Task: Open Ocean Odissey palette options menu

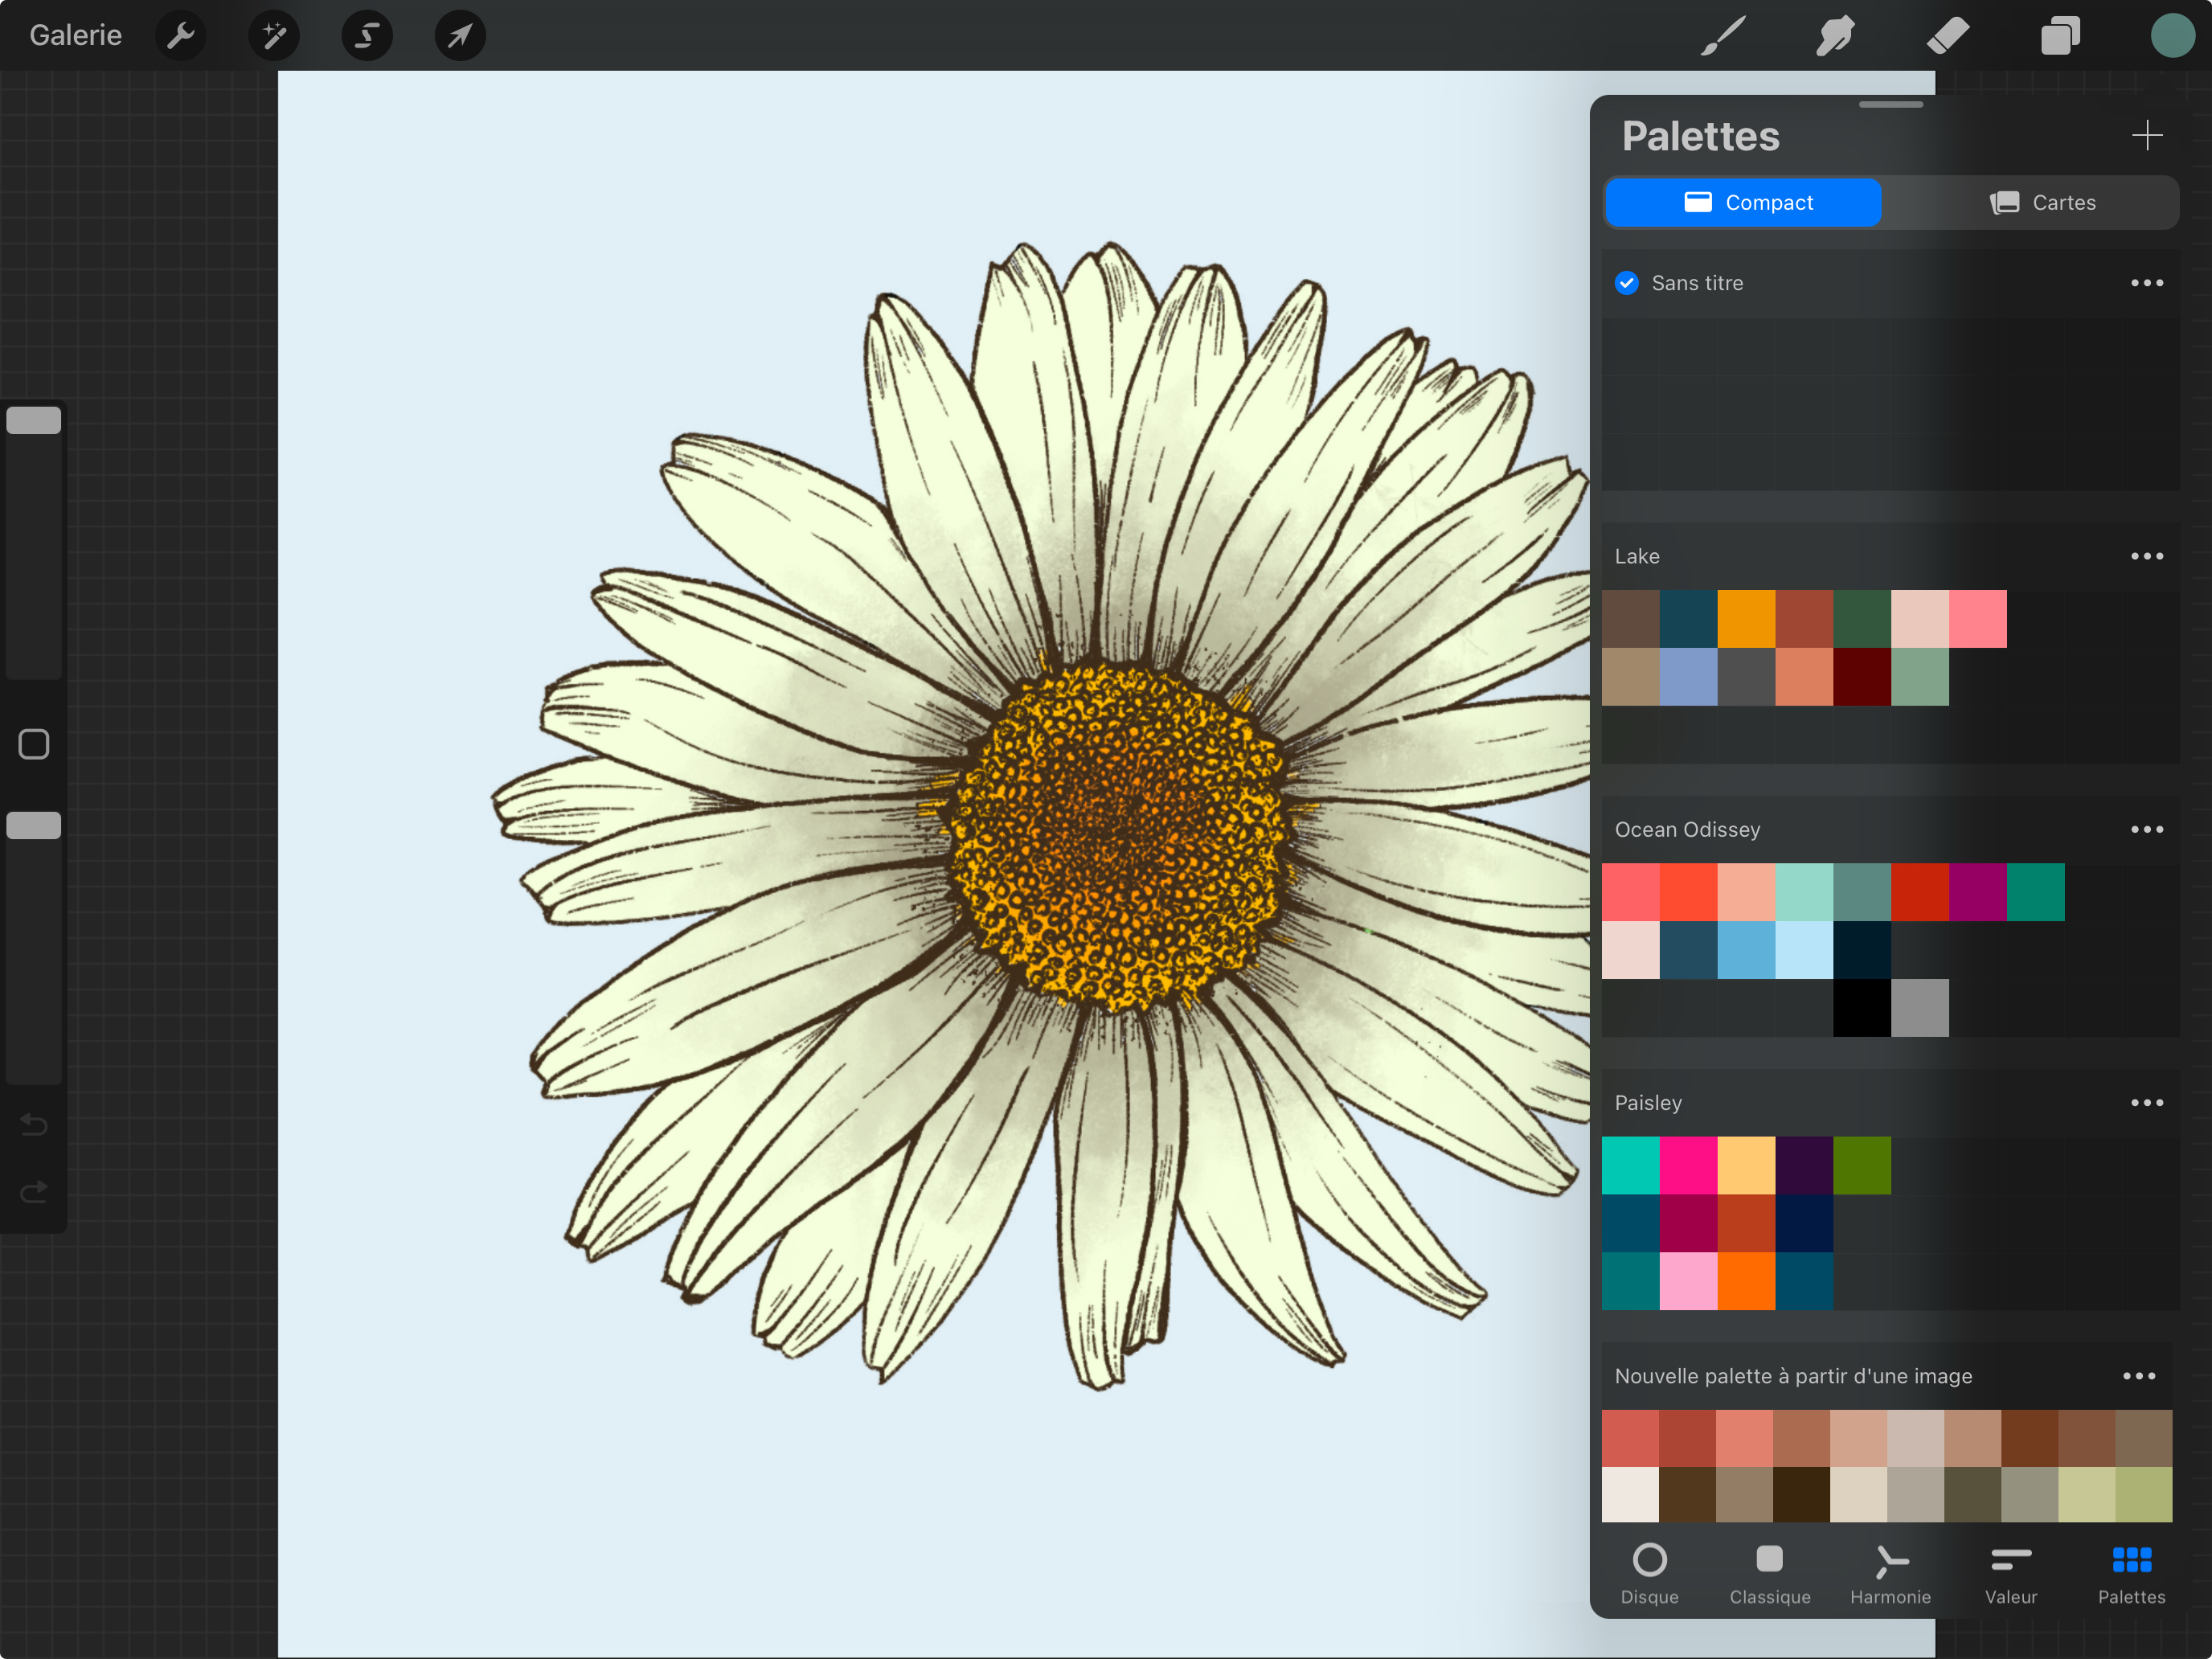Action: click(x=2146, y=829)
